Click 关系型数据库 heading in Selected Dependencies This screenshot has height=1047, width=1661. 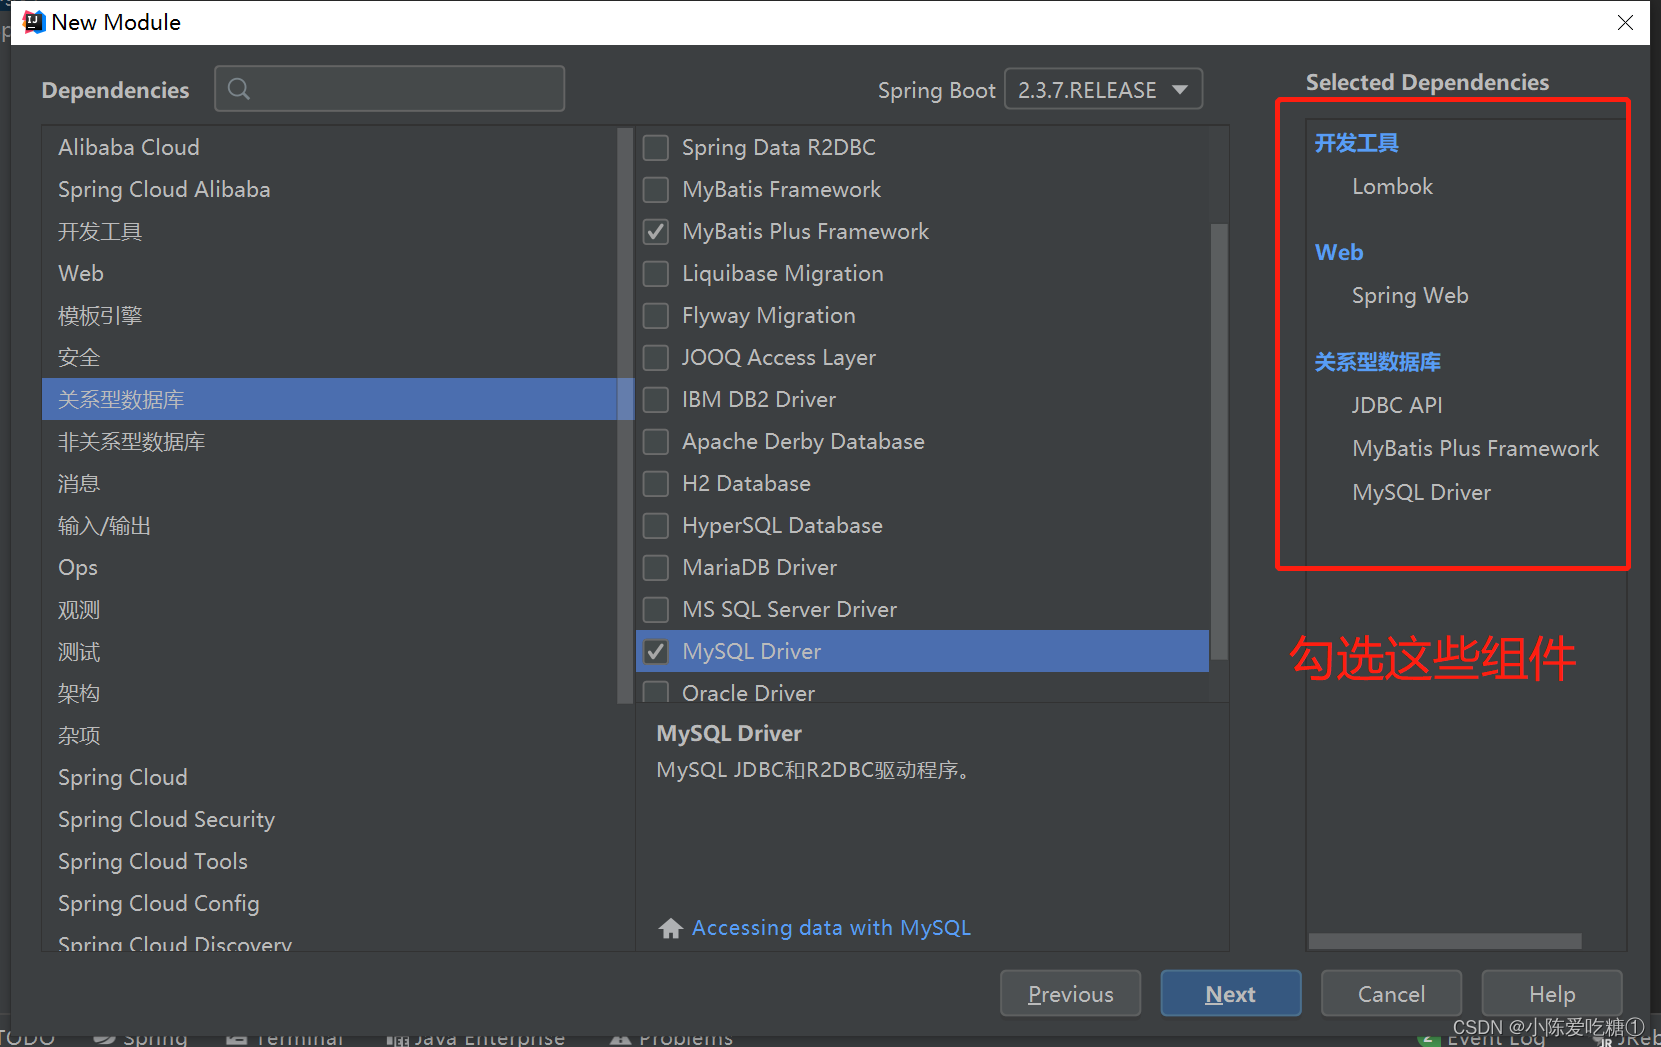(1377, 362)
